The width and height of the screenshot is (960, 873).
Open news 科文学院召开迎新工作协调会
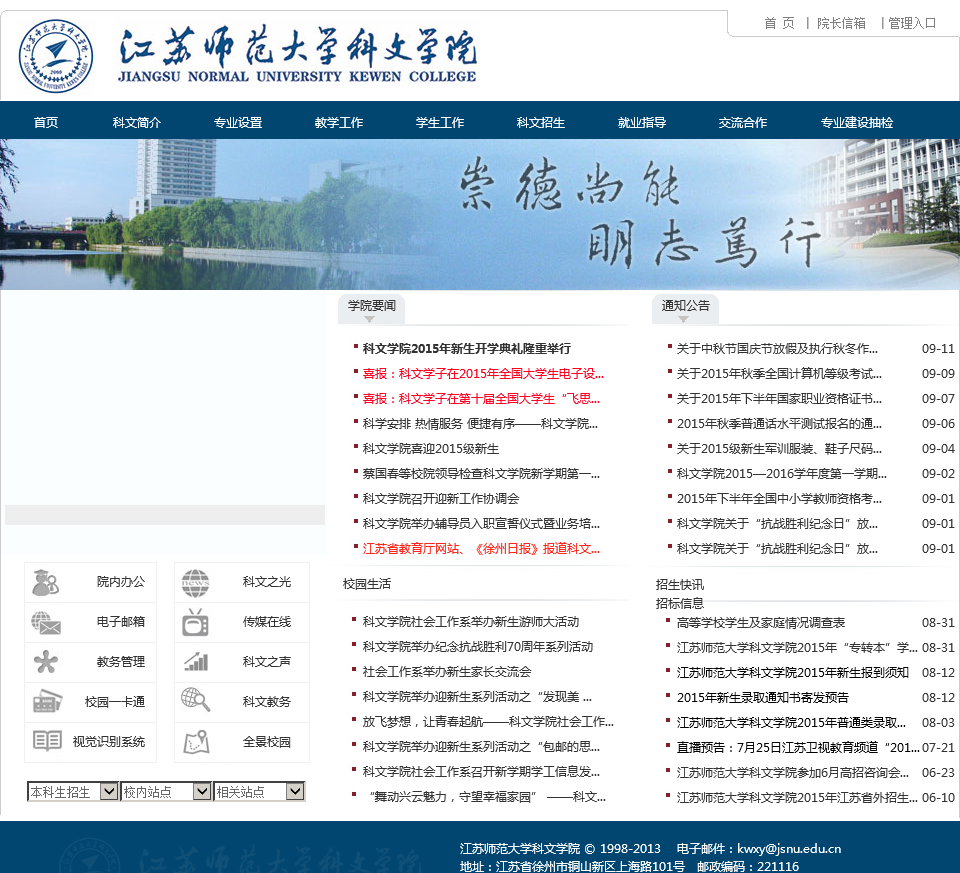click(x=441, y=498)
